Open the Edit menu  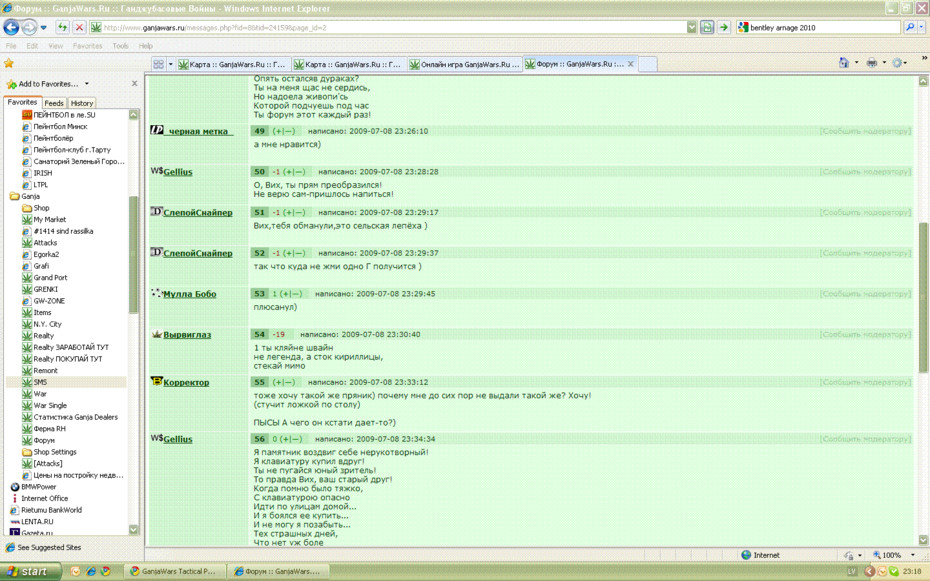tap(32, 46)
